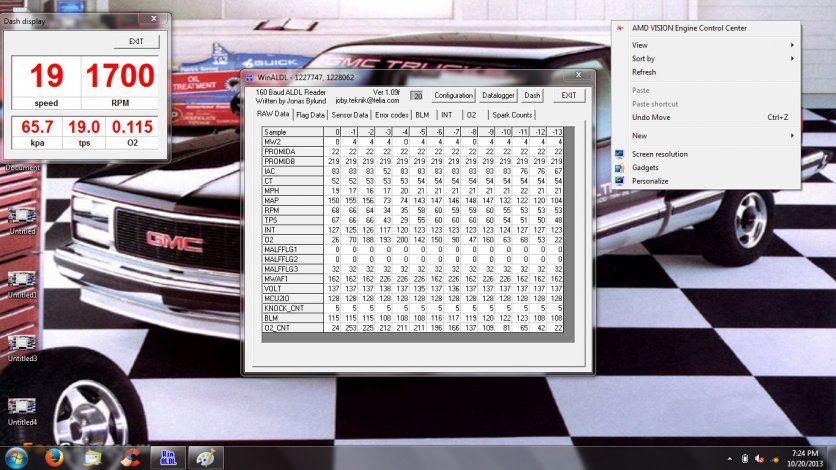Open the Untitled3 desktop shortcut
This screenshot has width=836, height=470.
22,349
